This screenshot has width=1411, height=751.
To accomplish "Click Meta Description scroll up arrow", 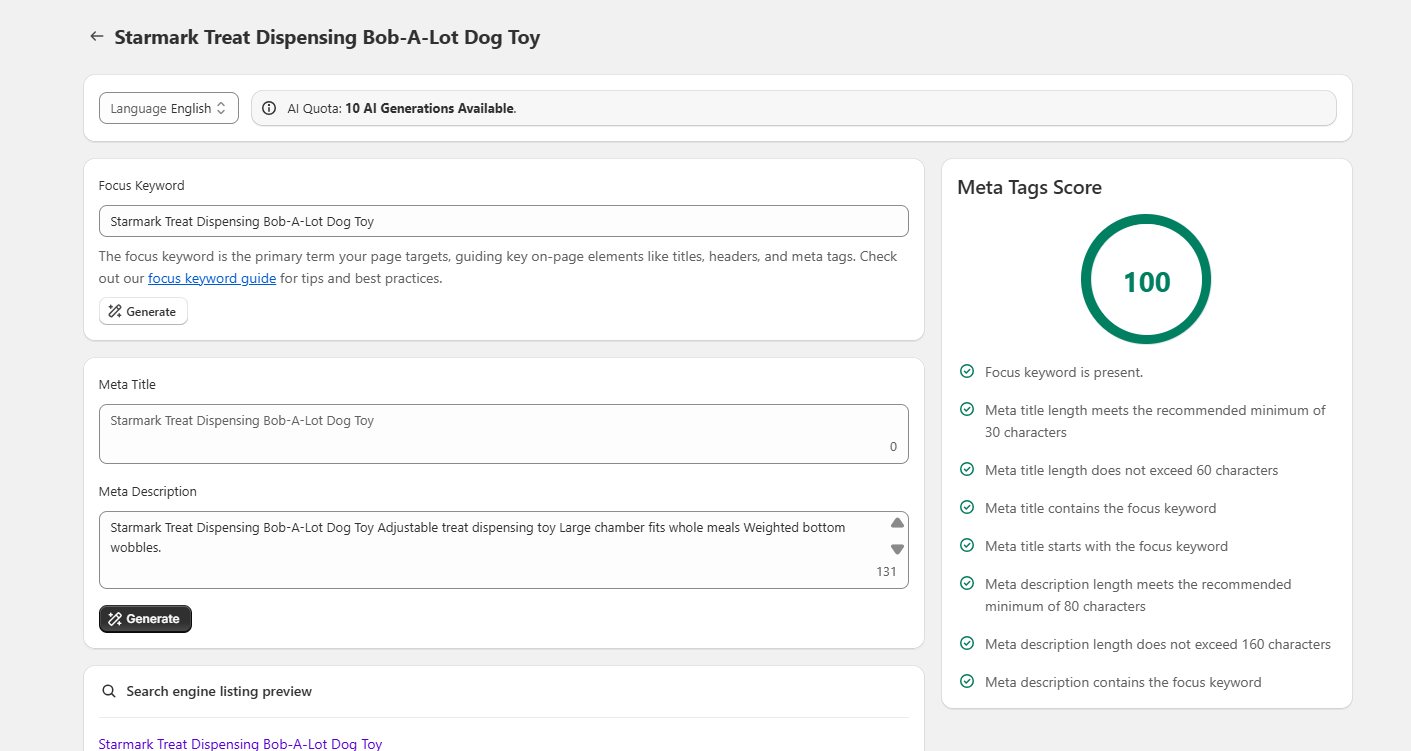I will coord(897,524).
